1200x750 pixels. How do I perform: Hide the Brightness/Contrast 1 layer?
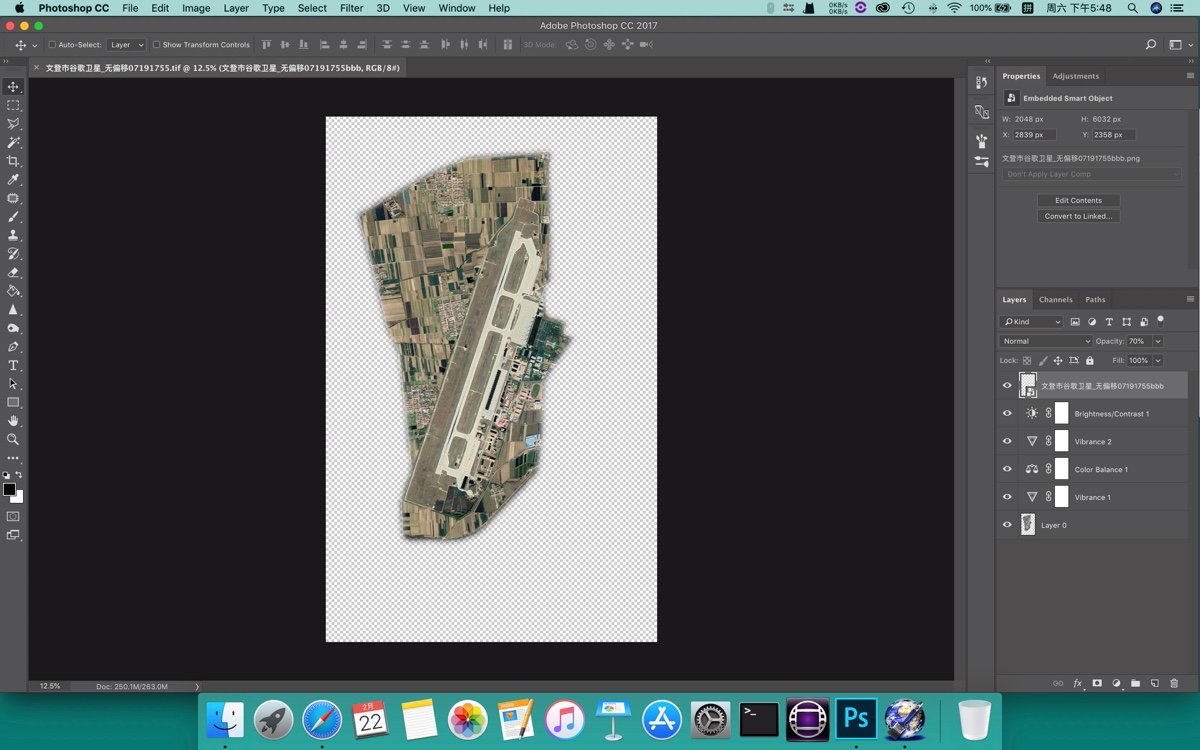(1007, 413)
